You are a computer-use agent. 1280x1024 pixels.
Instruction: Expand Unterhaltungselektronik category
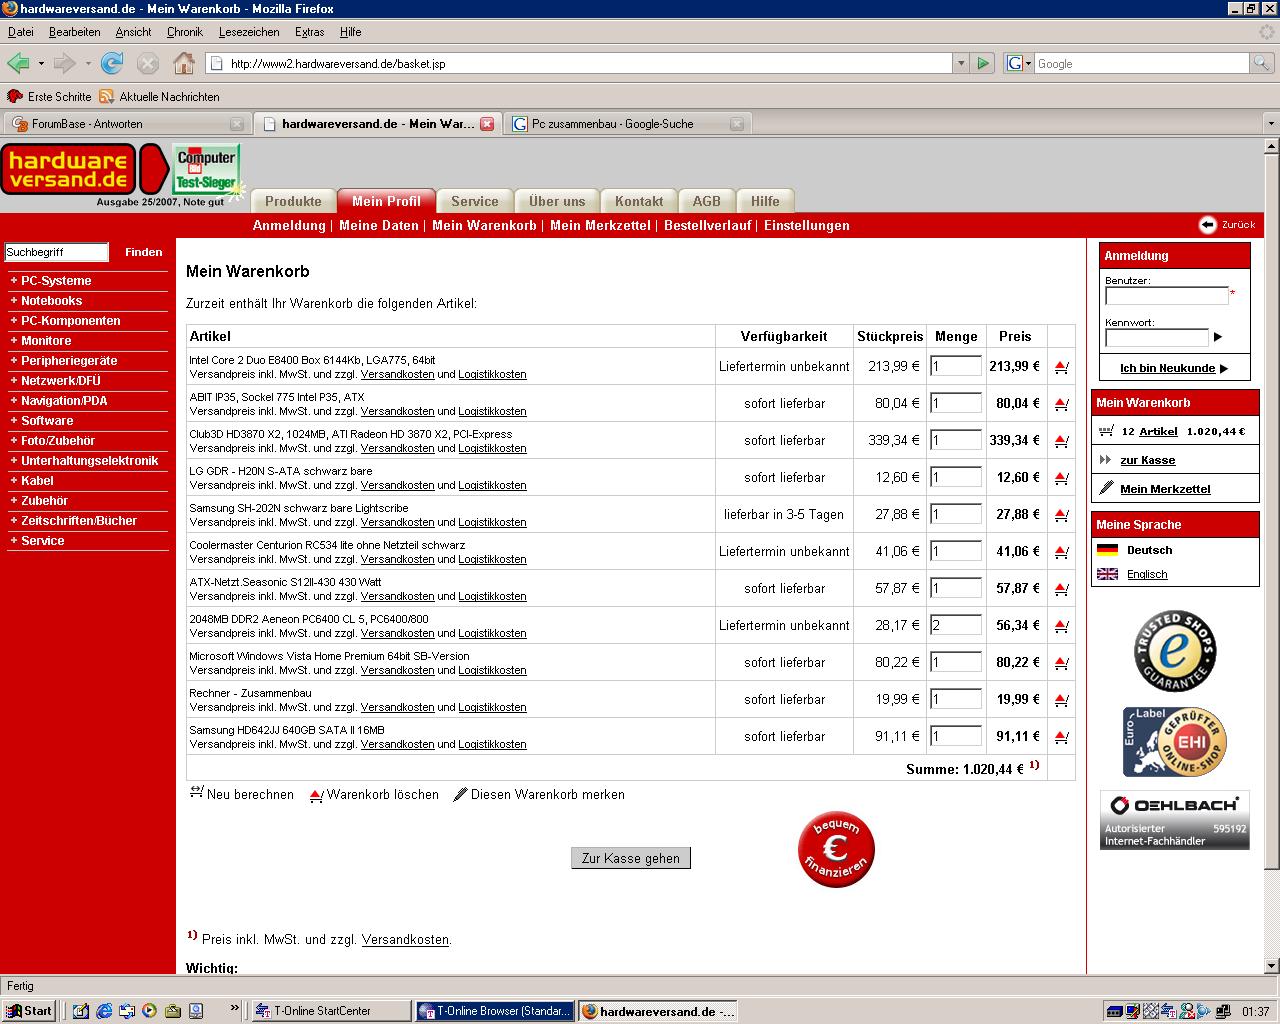(x=89, y=461)
